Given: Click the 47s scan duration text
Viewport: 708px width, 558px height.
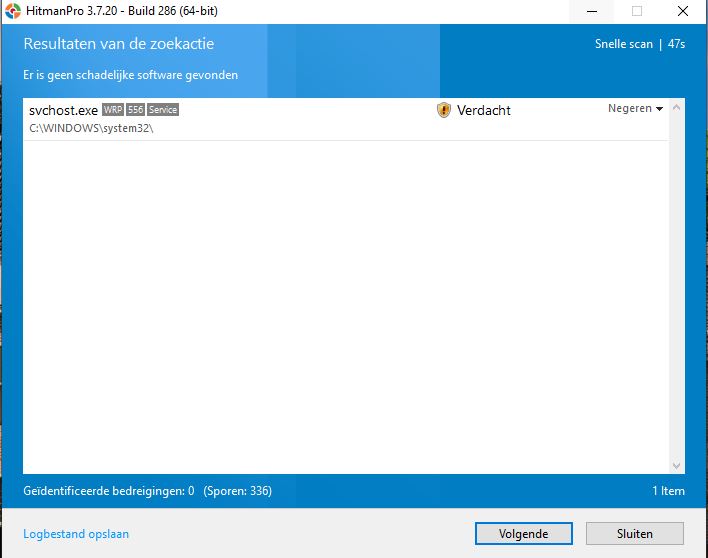Looking at the screenshot, I should 676,44.
